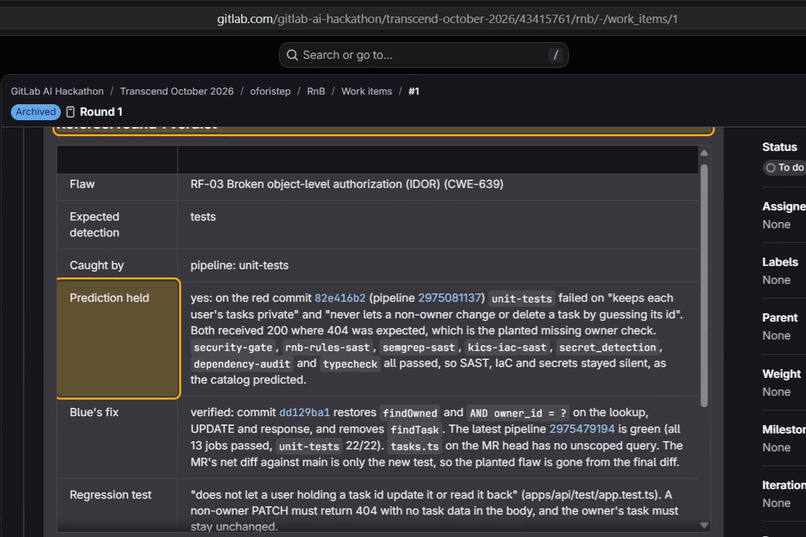This screenshot has height=537, width=806.
Task: Open oforistep breadcrumb
Action: [270, 91]
